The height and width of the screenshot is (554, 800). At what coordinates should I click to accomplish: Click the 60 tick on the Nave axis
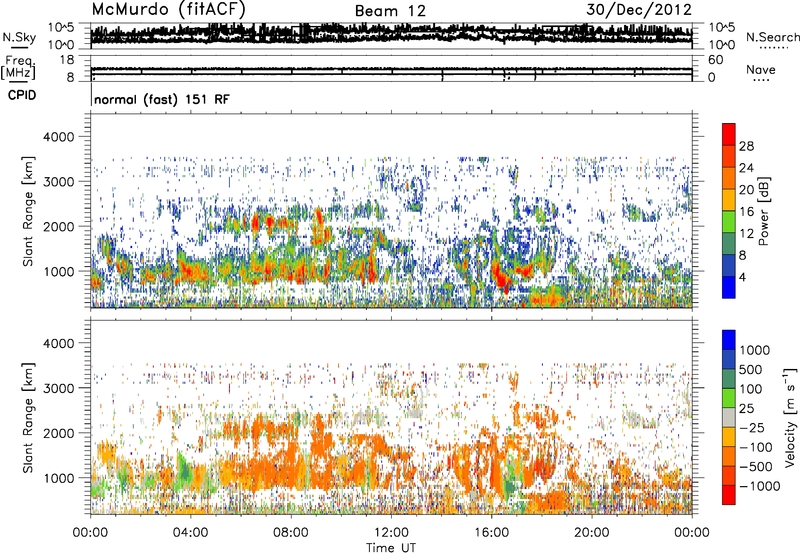(715, 60)
